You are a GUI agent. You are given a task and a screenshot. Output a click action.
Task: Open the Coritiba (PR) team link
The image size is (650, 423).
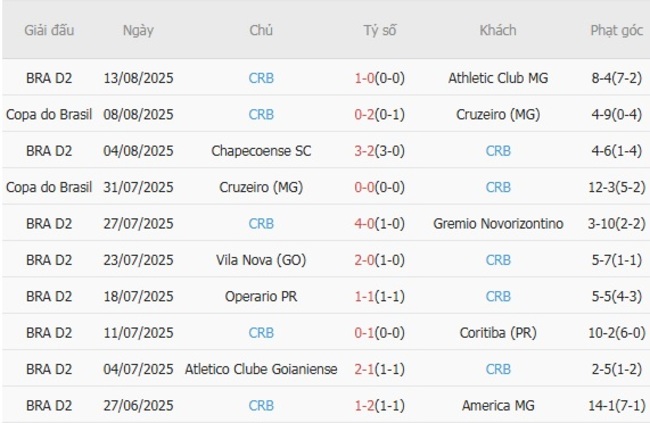[x=498, y=333]
